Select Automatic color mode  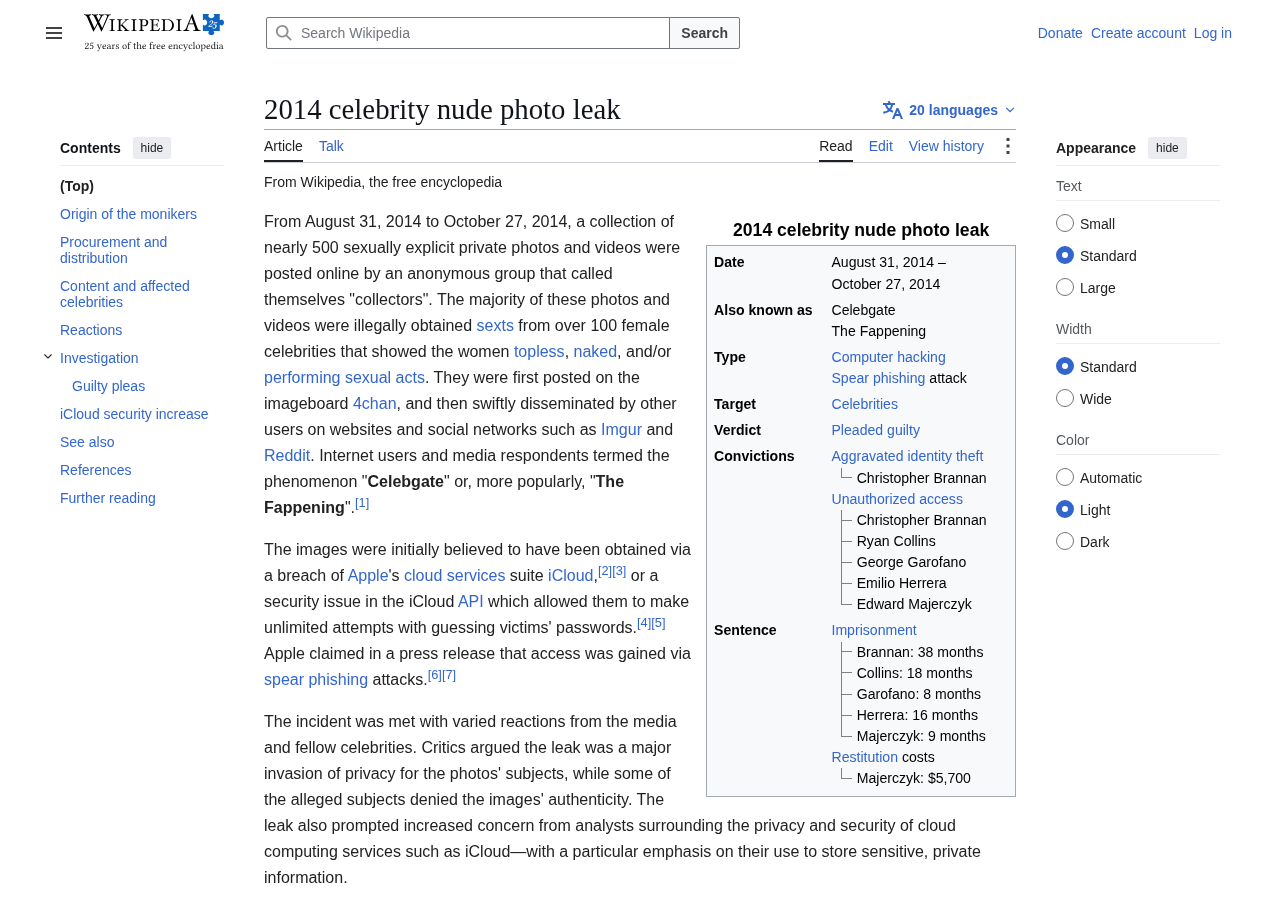[x=1065, y=477]
